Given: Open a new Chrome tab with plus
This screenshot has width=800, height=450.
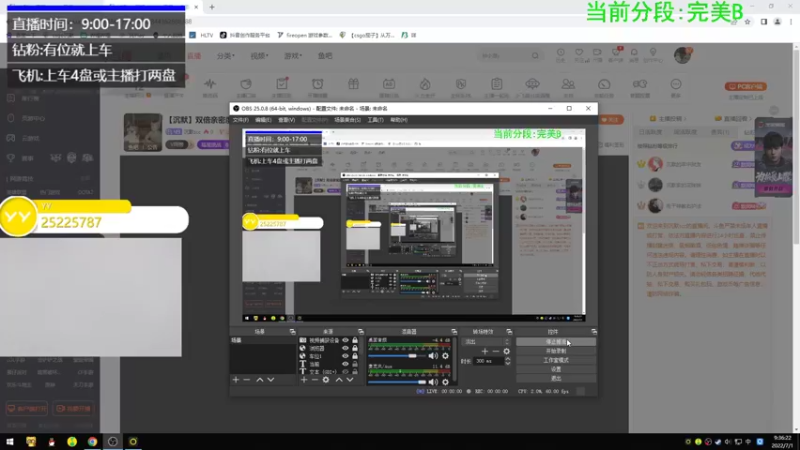Looking at the screenshot, I should tap(212, 7).
